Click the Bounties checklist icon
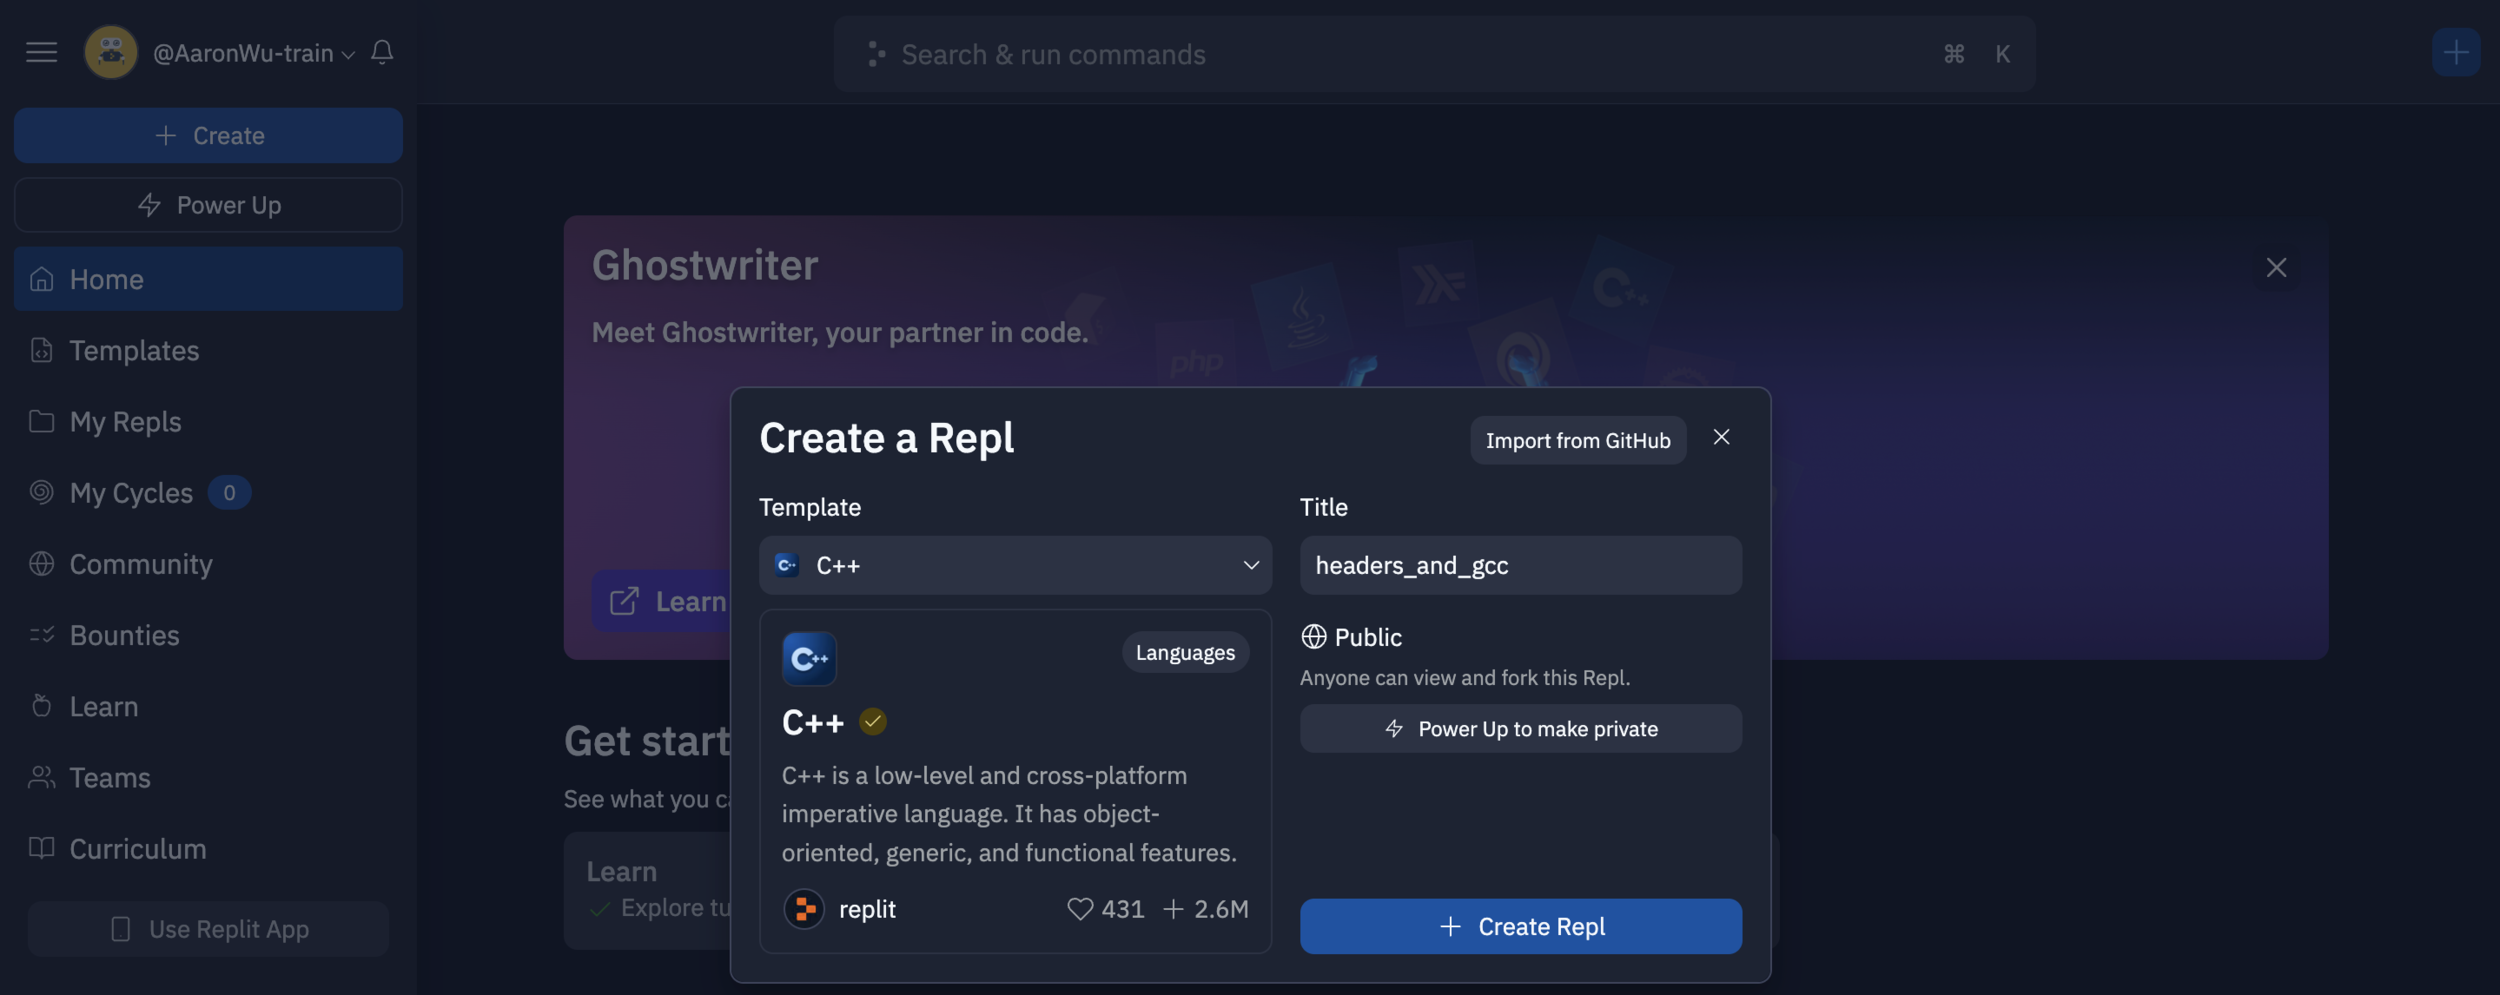This screenshot has width=2500, height=995. [x=41, y=635]
